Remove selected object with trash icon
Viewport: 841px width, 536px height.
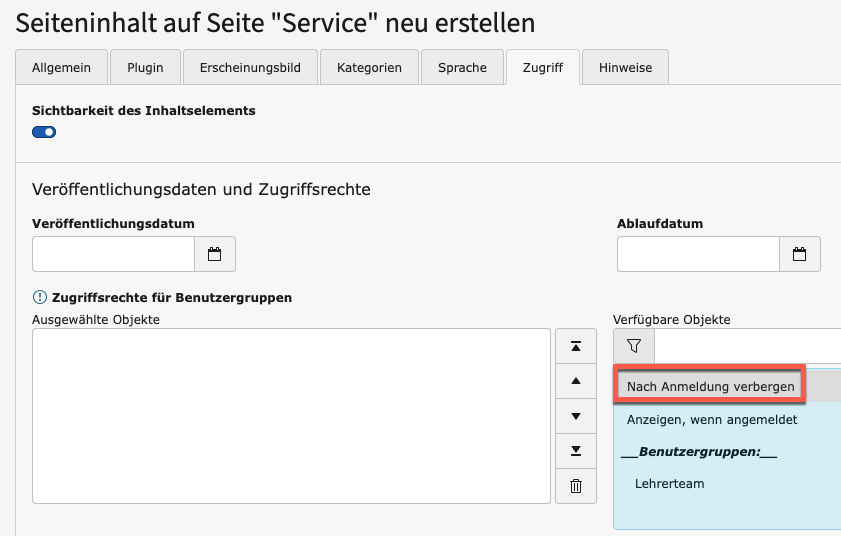[x=576, y=486]
